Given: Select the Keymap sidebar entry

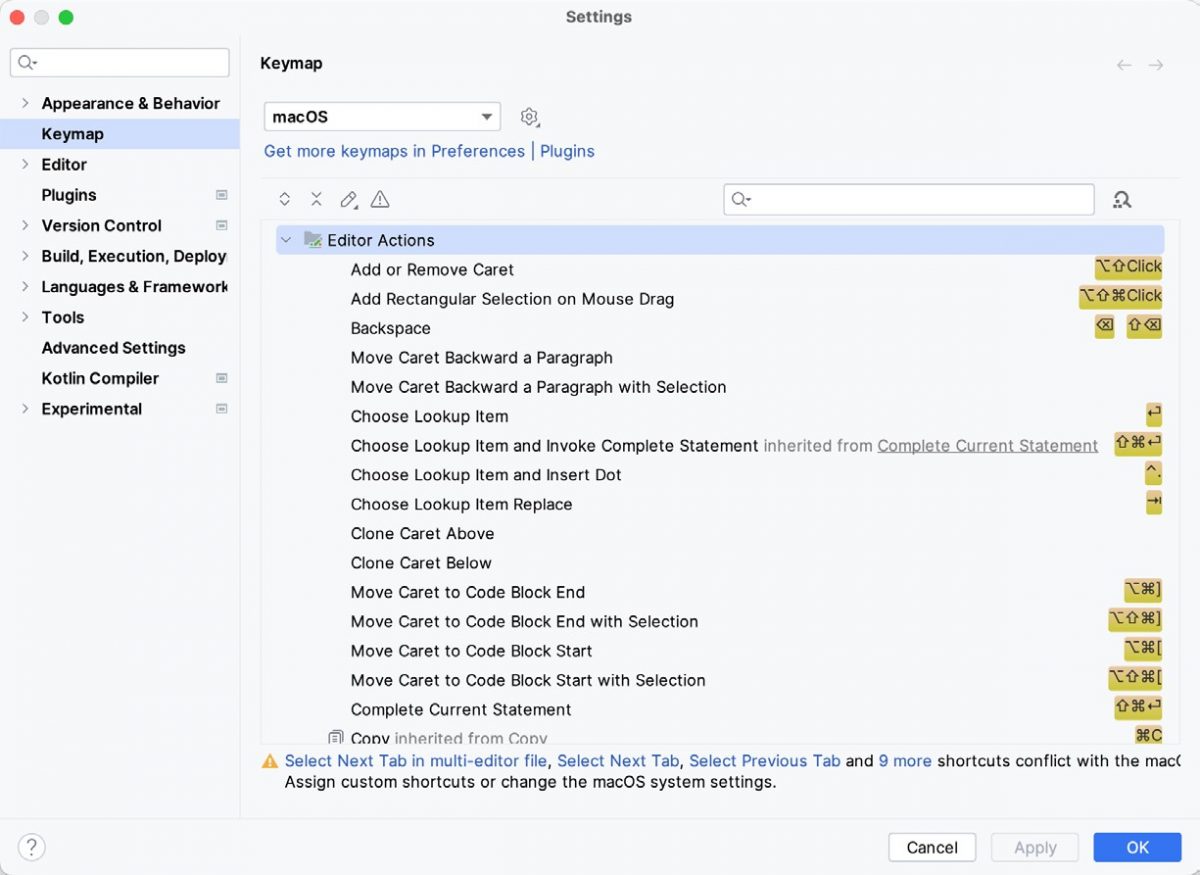Looking at the screenshot, I should coord(72,133).
